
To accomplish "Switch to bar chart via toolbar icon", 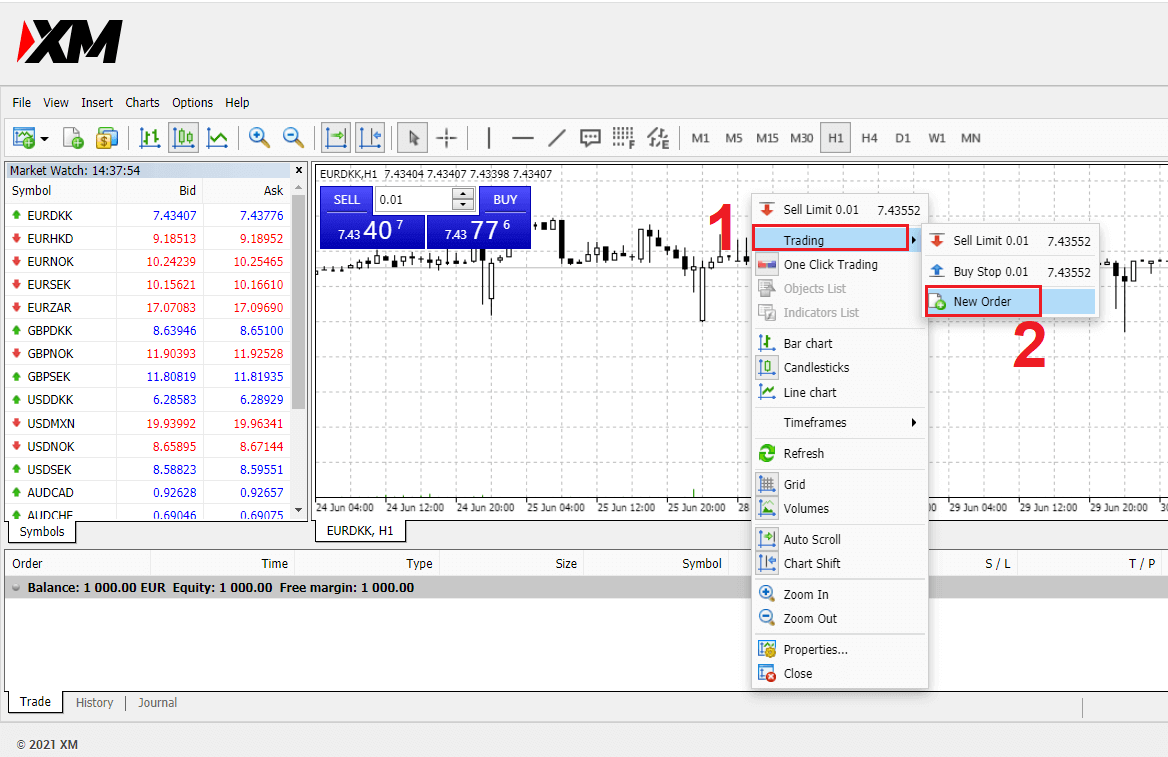I will [150, 138].
